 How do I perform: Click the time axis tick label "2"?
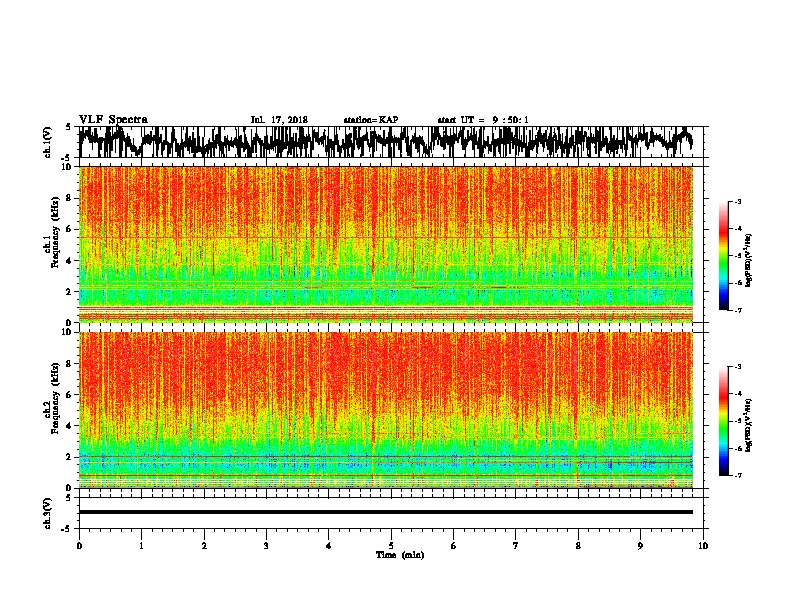point(204,546)
